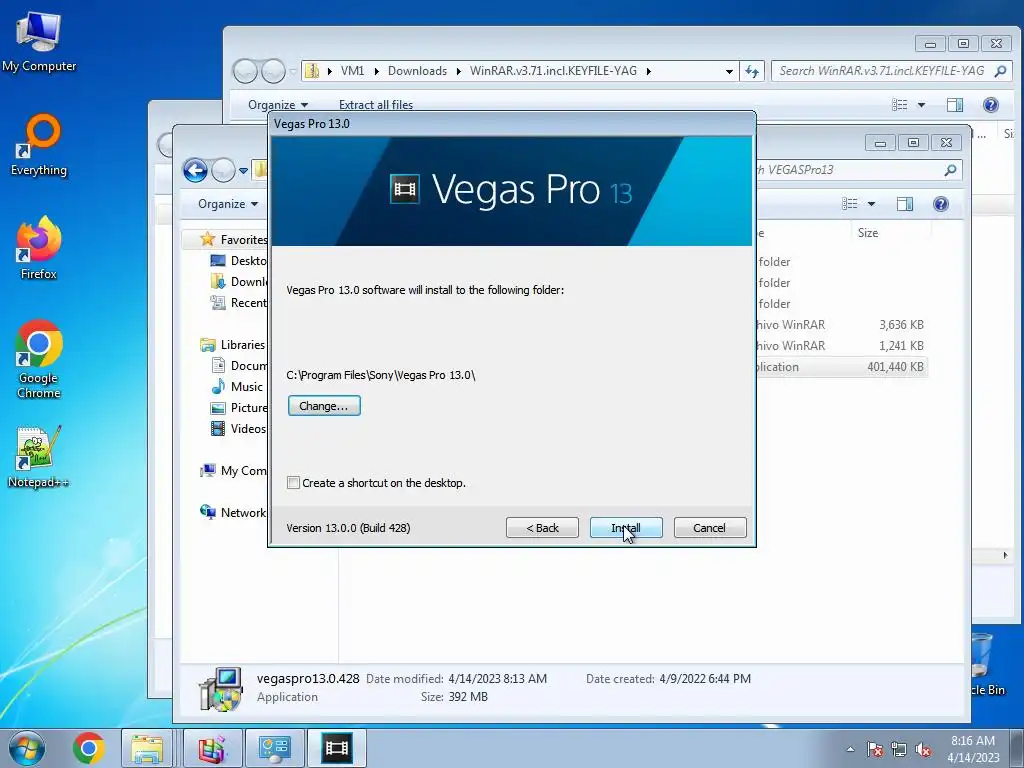Refresh the WinRAR folder window

coord(752,71)
